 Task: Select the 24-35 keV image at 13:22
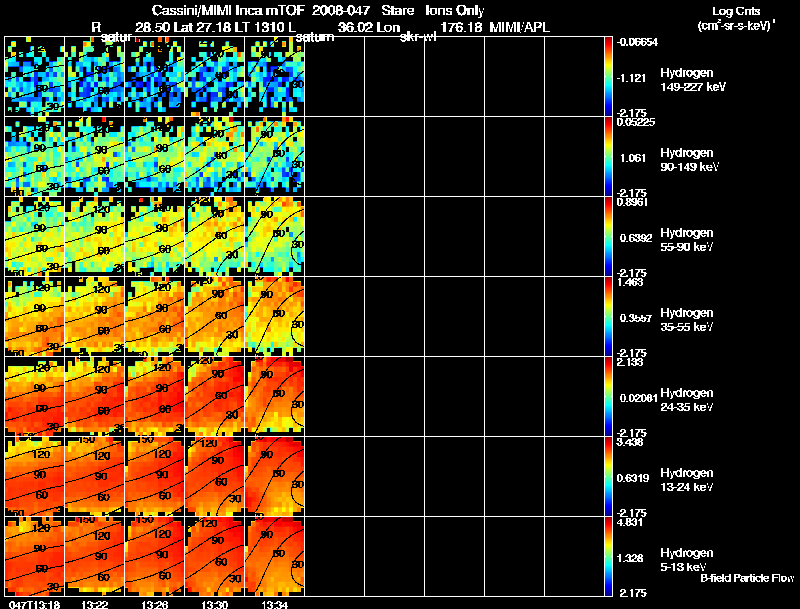[x=95, y=397]
